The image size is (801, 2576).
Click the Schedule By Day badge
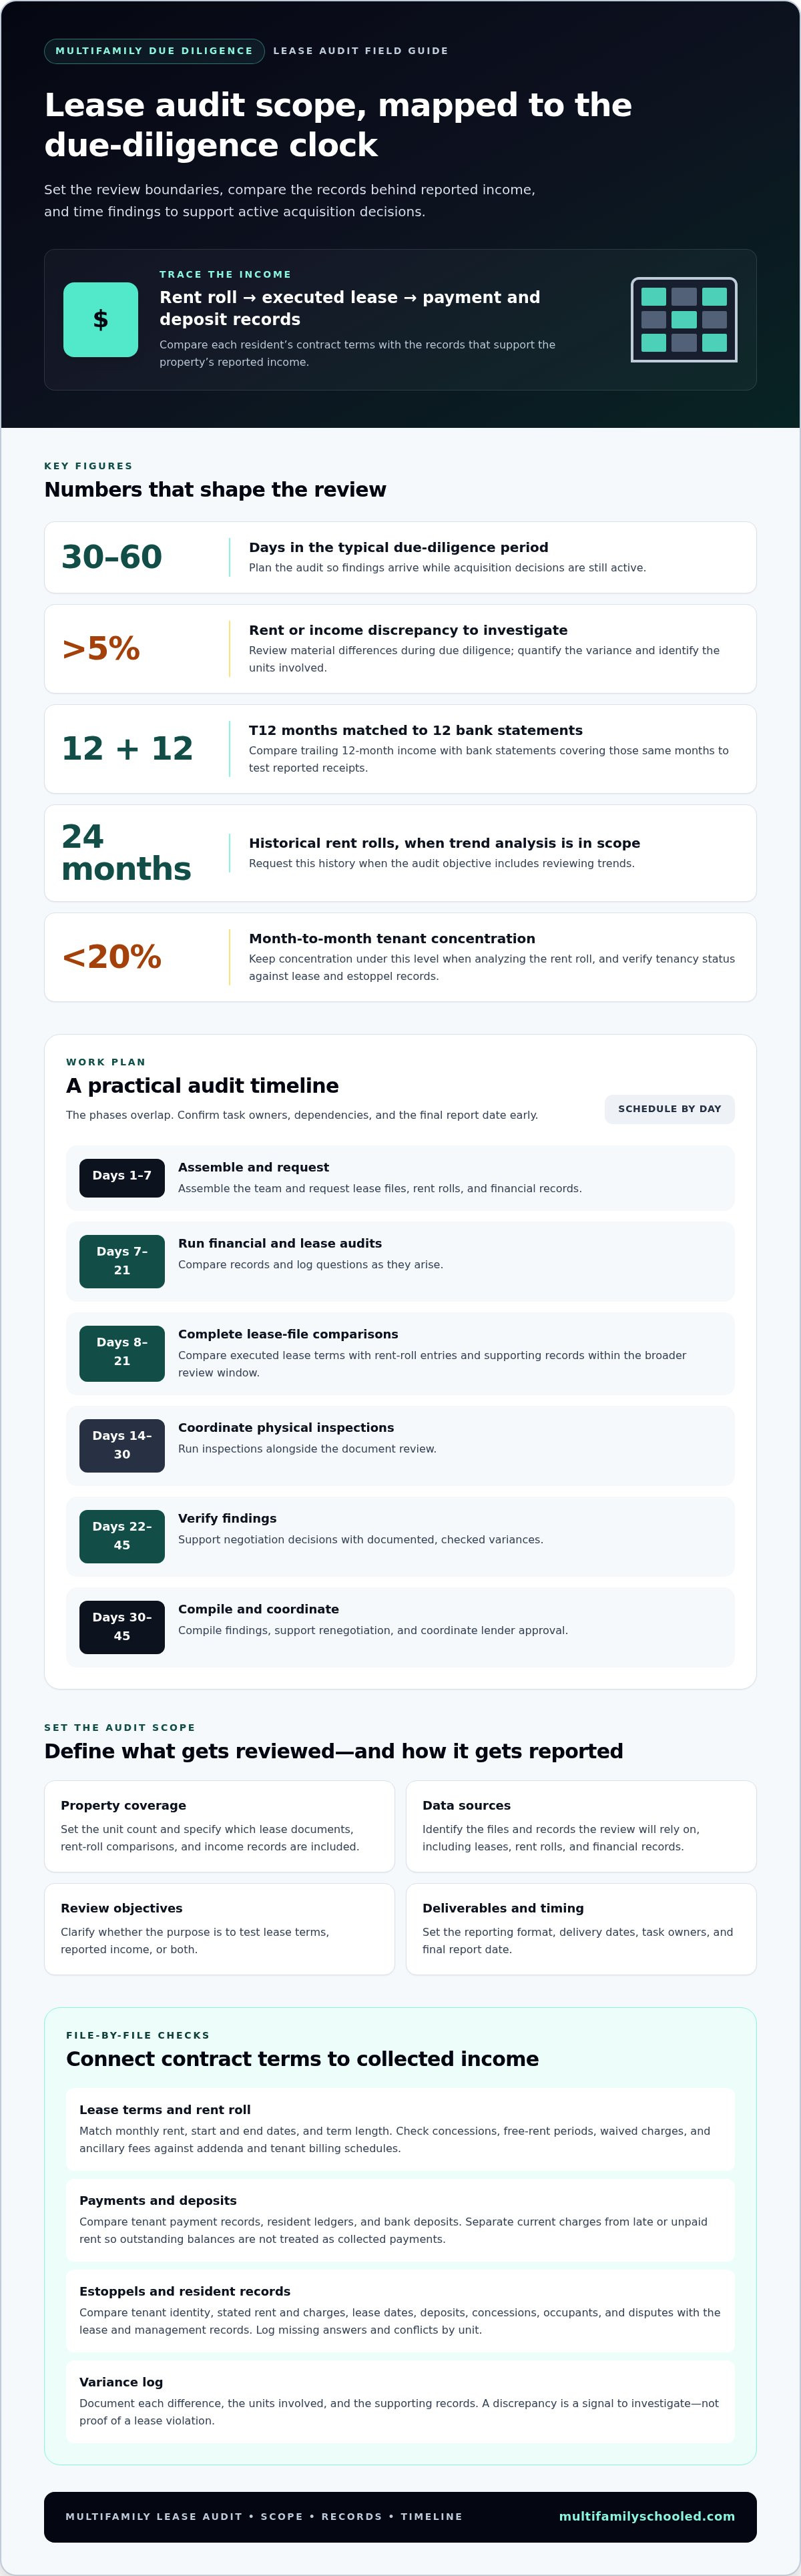click(669, 1109)
